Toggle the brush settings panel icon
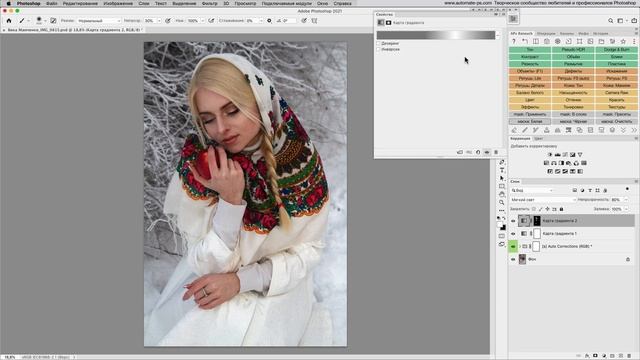The image size is (640, 360). 53,20
